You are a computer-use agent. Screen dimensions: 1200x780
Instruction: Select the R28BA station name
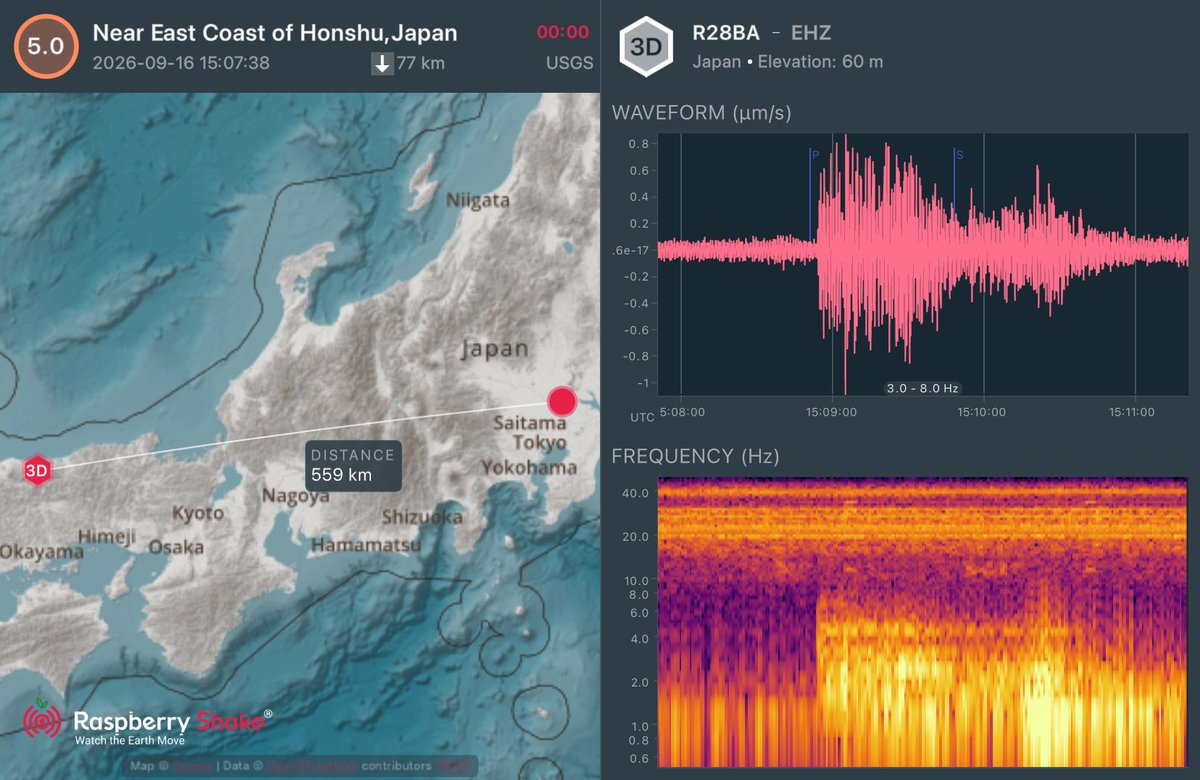coord(725,32)
